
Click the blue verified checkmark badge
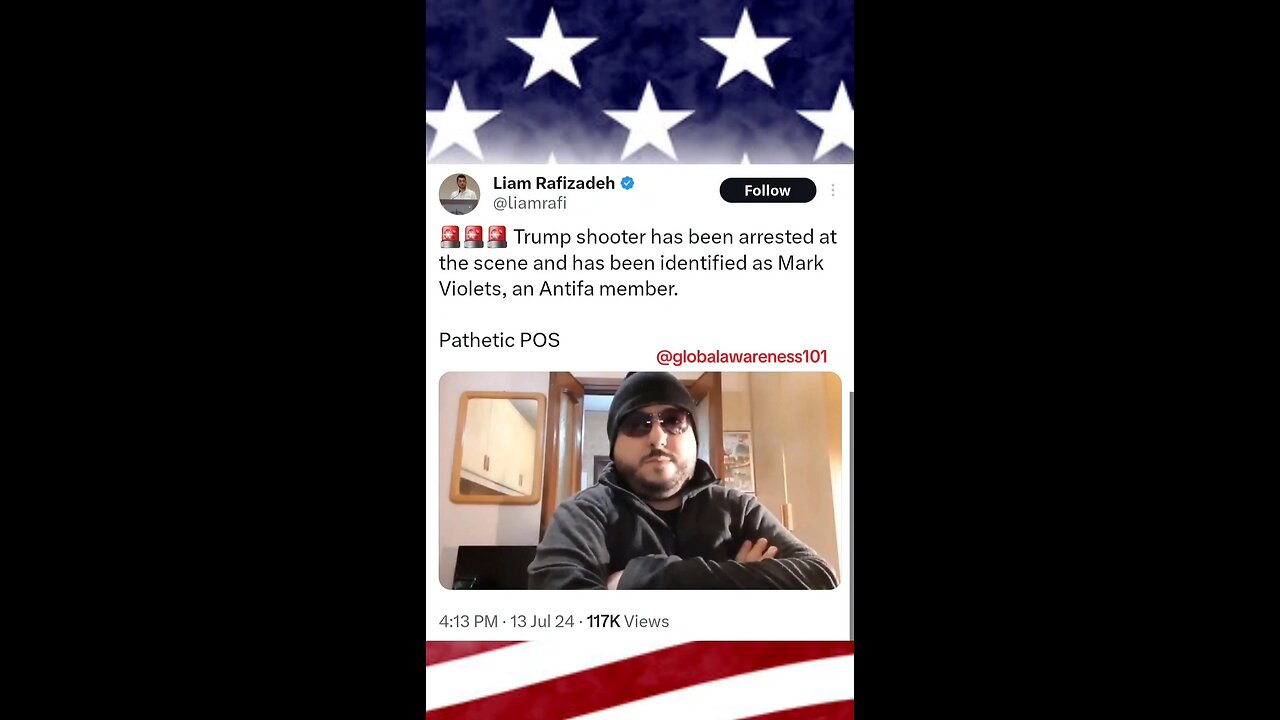click(627, 183)
